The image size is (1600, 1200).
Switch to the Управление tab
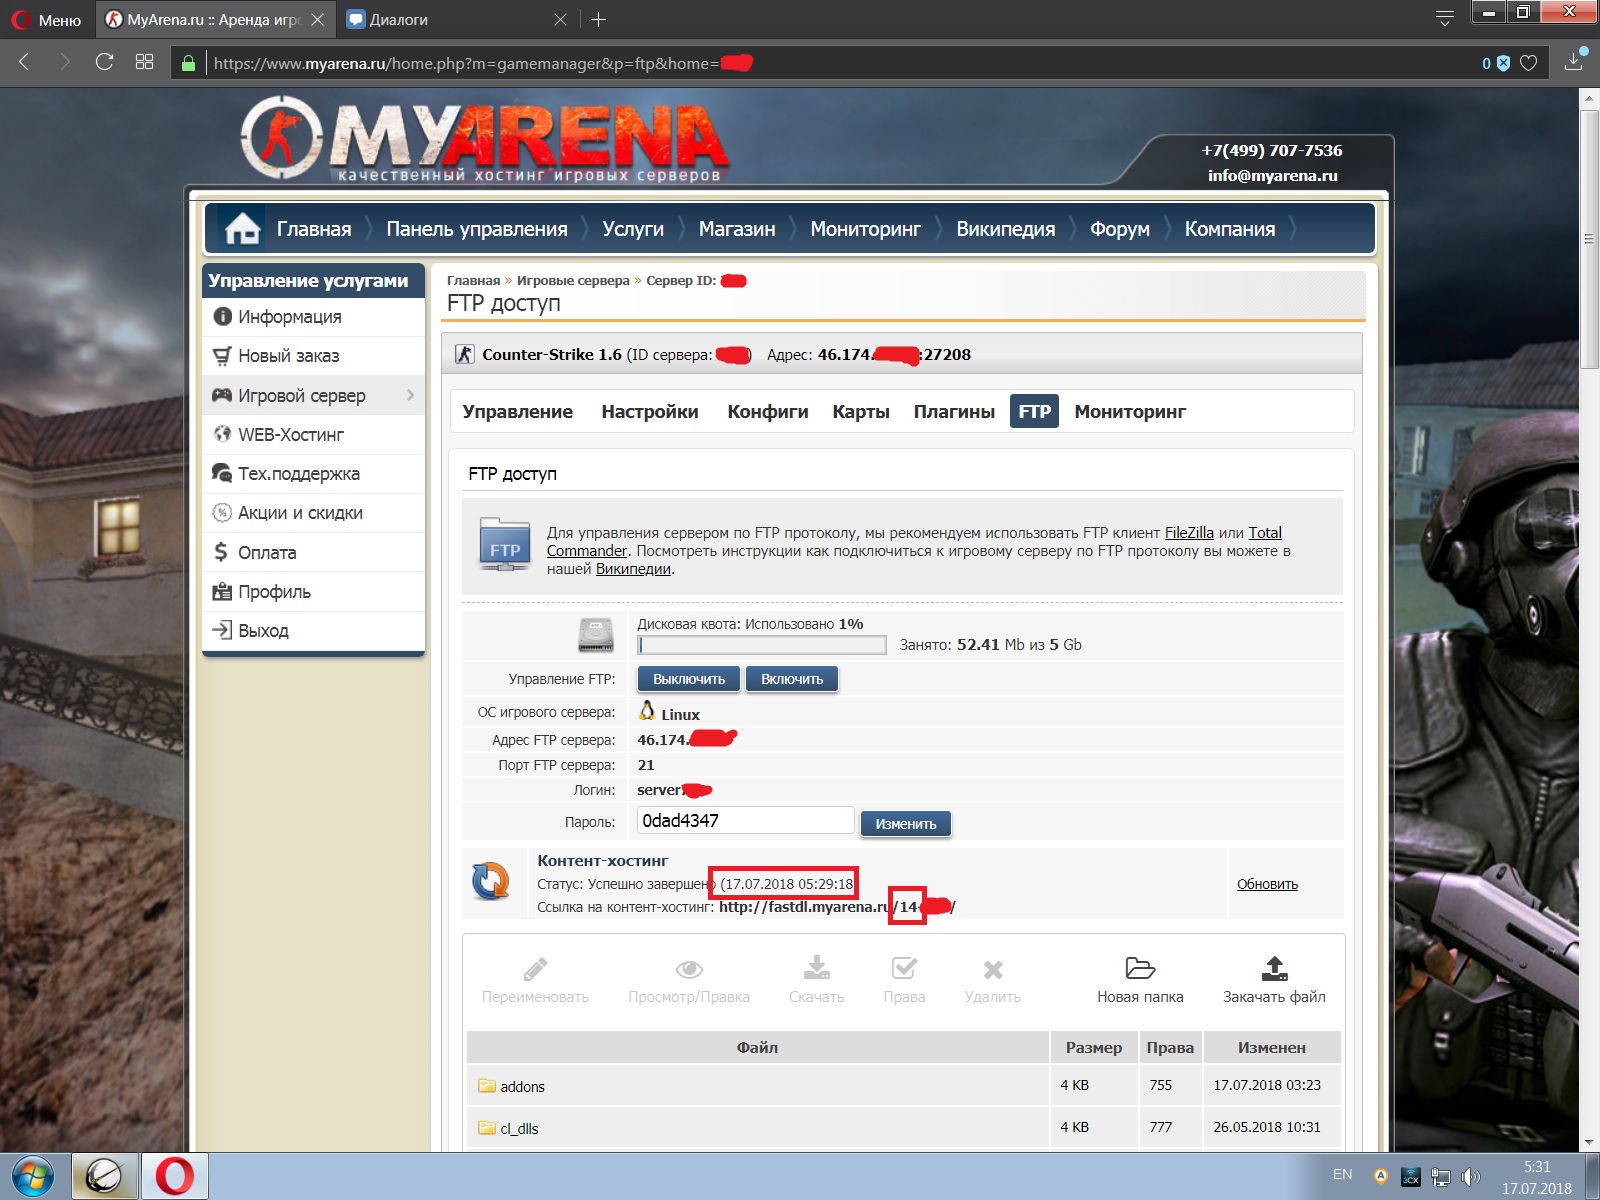click(518, 412)
